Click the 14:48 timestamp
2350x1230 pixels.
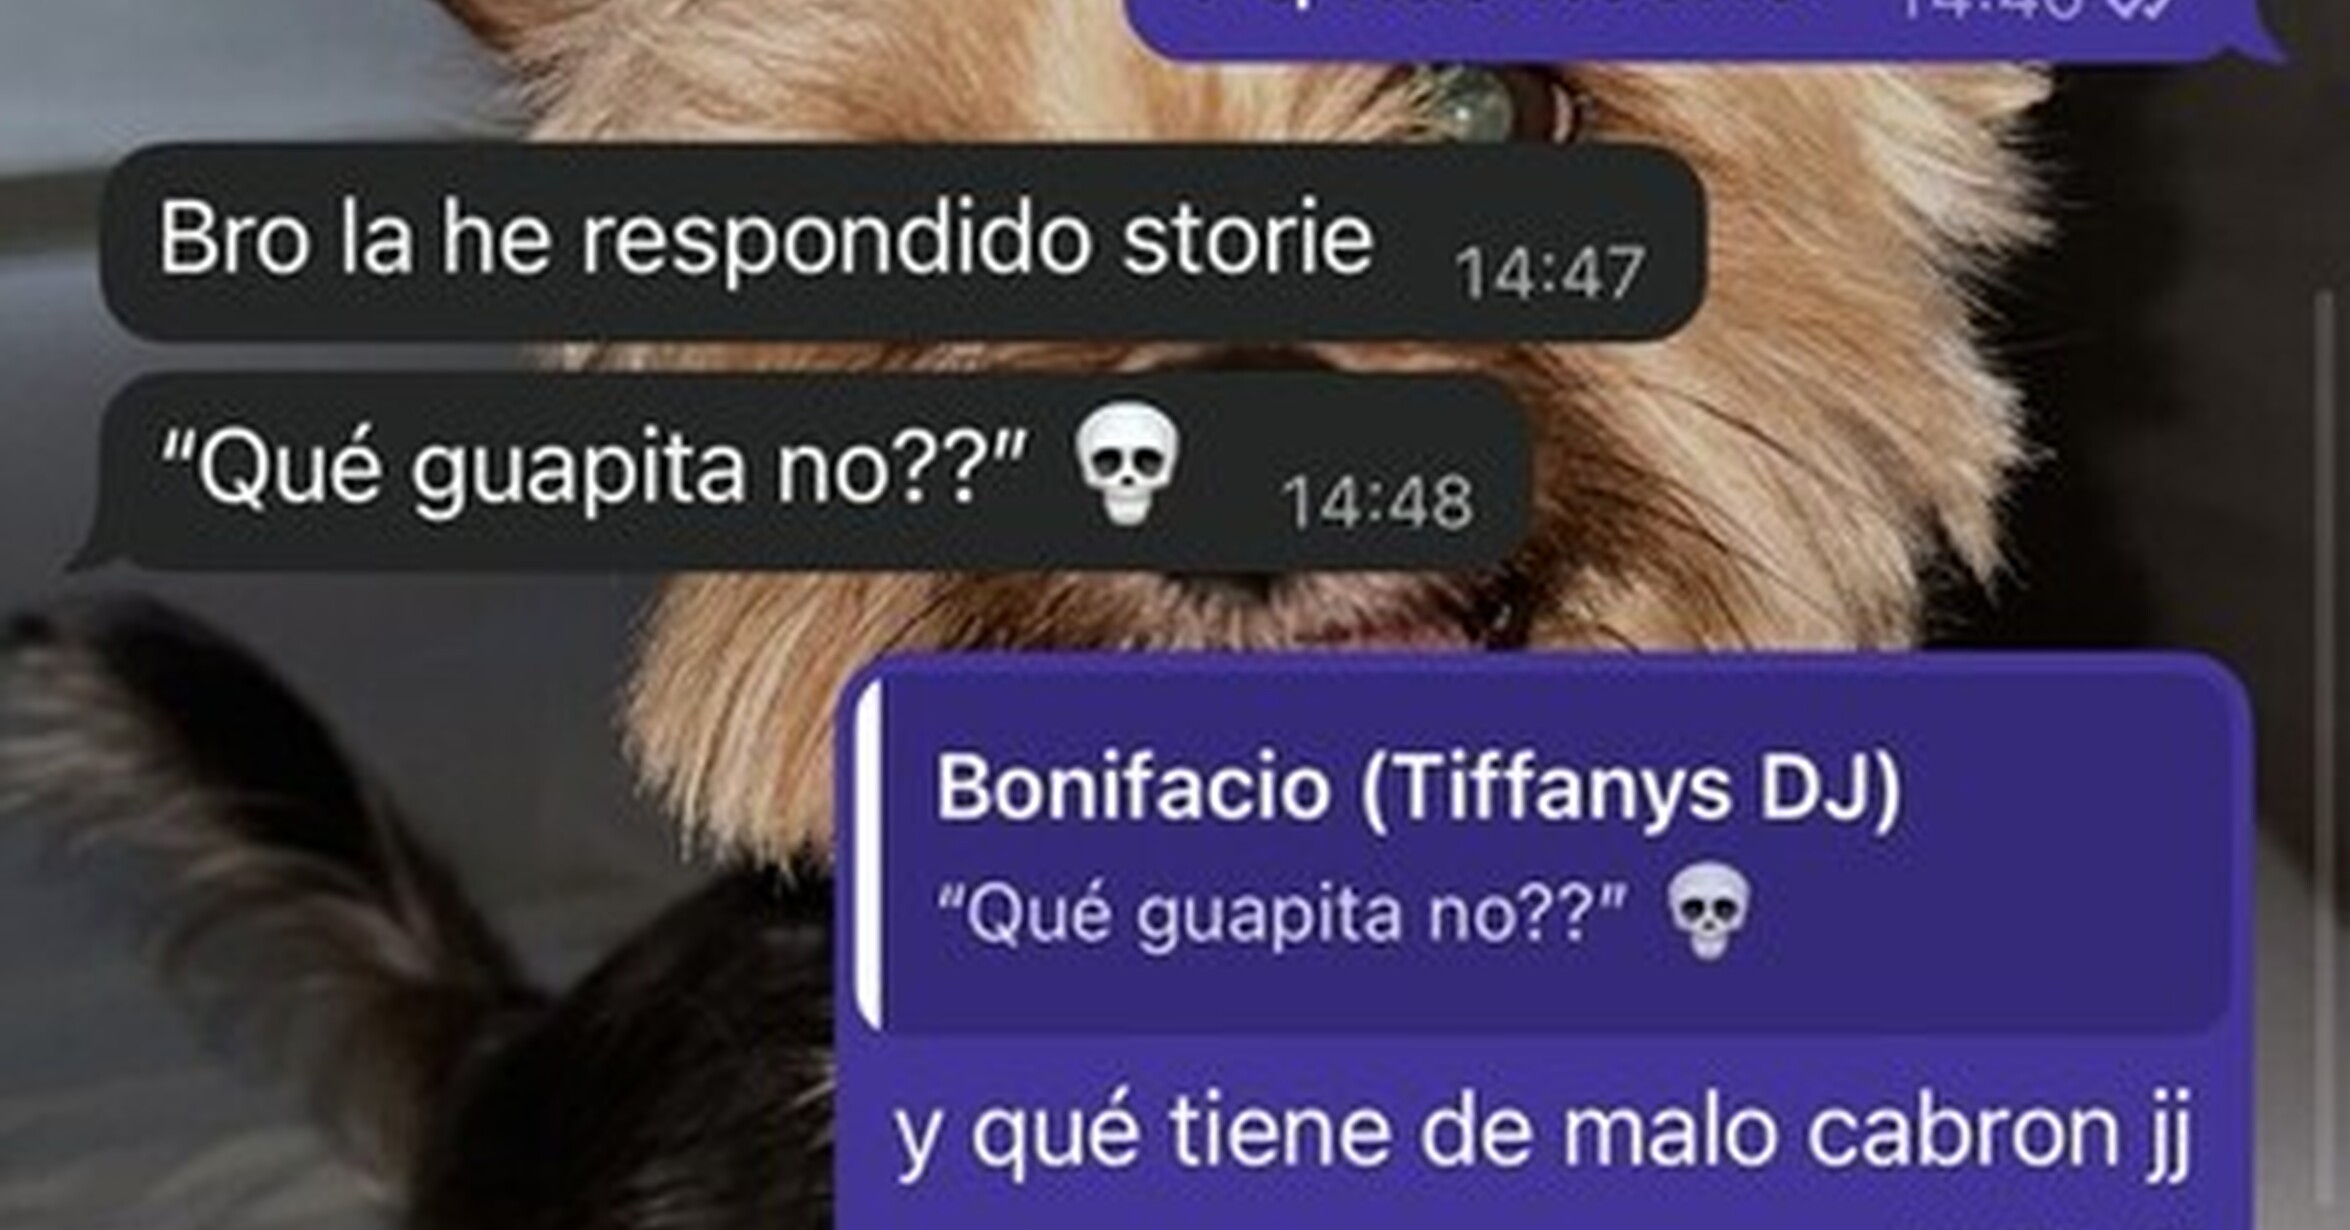(1378, 502)
